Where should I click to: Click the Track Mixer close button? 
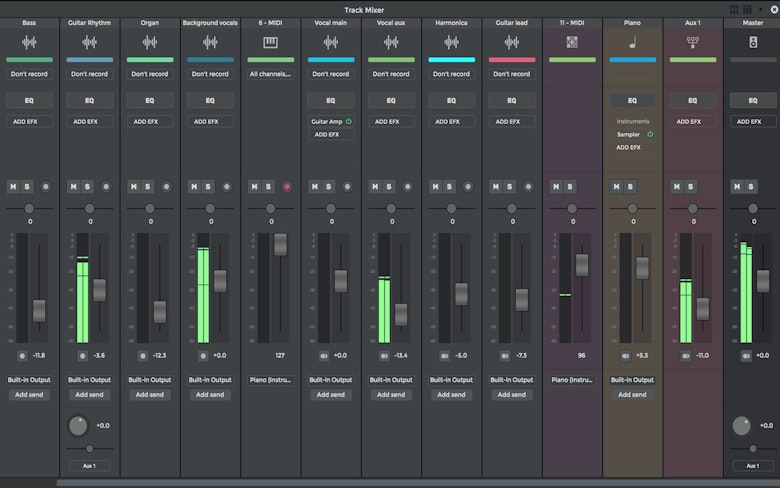click(x=774, y=9)
